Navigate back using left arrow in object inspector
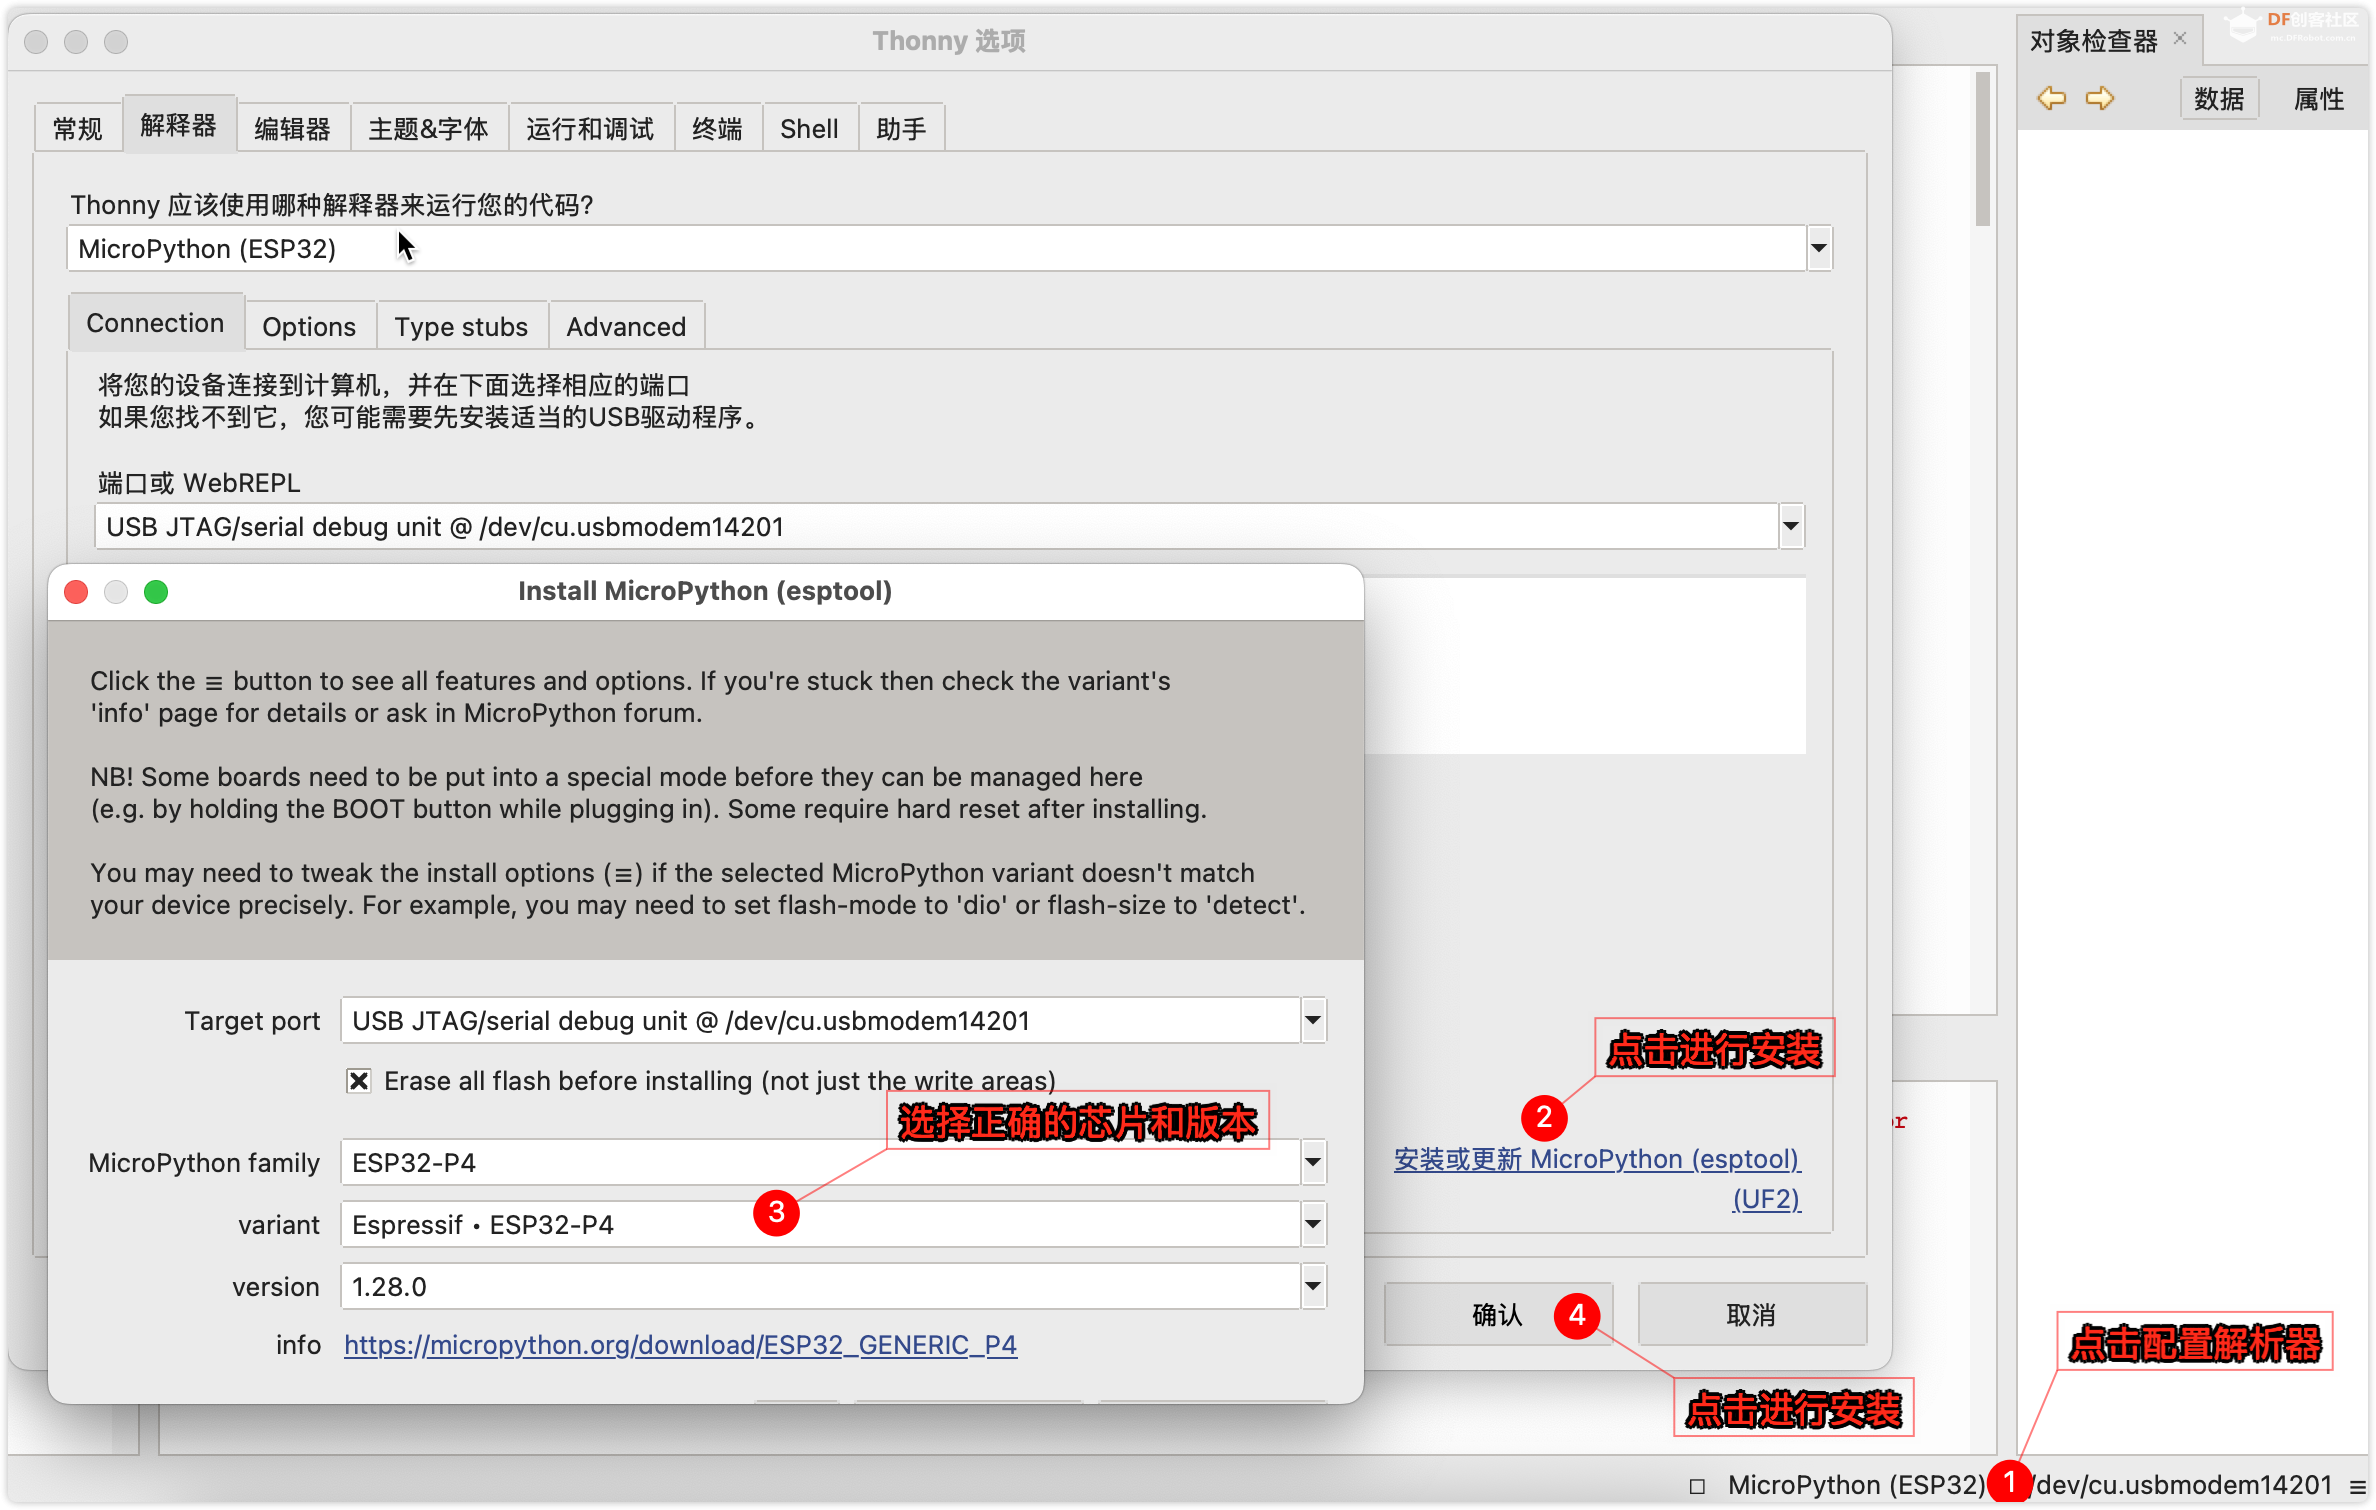Viewport: 2376px width, 1510px height. 2052,97
